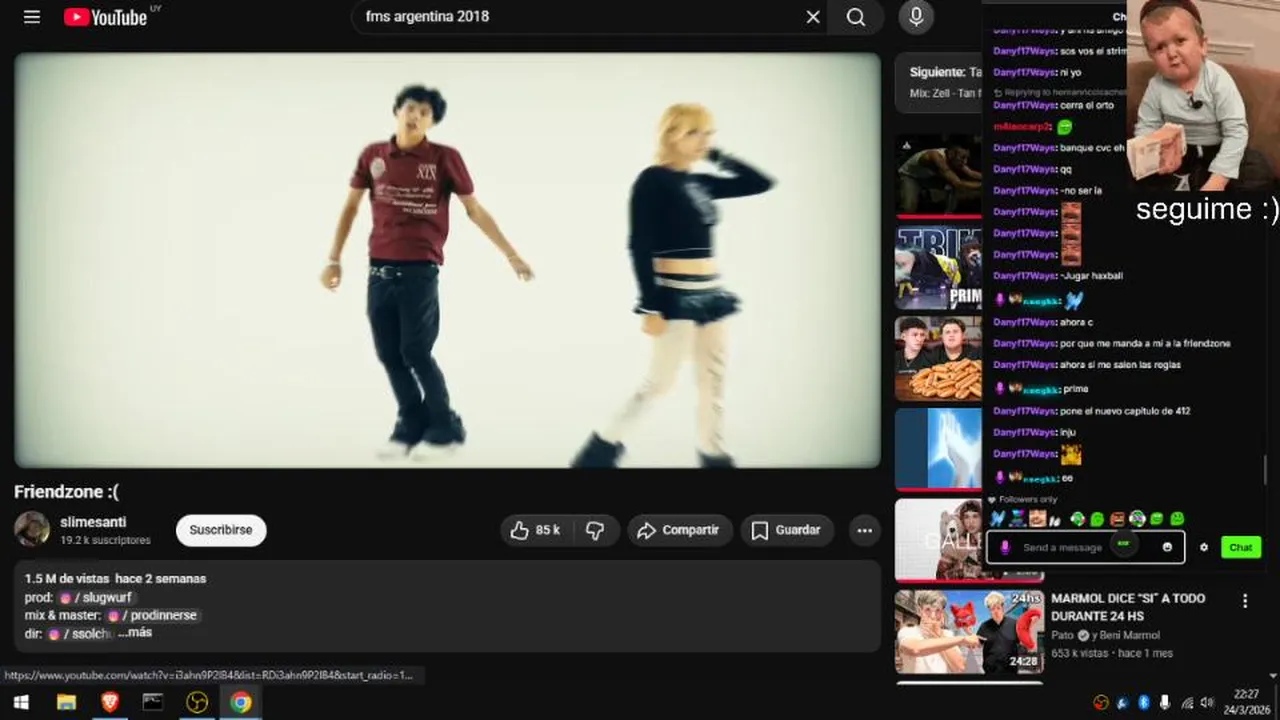Open the ssolchu director link

[80, 633]
